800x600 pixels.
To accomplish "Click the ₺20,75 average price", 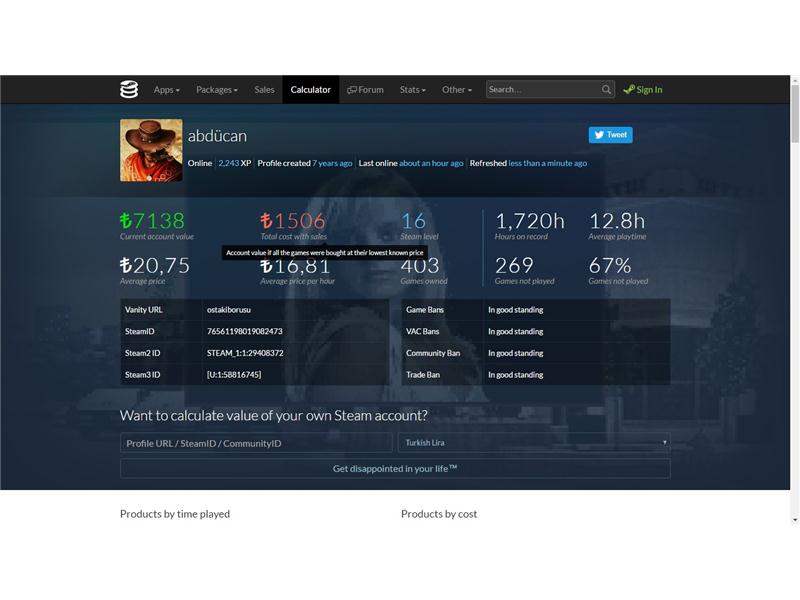I will (x=155, y=265).
